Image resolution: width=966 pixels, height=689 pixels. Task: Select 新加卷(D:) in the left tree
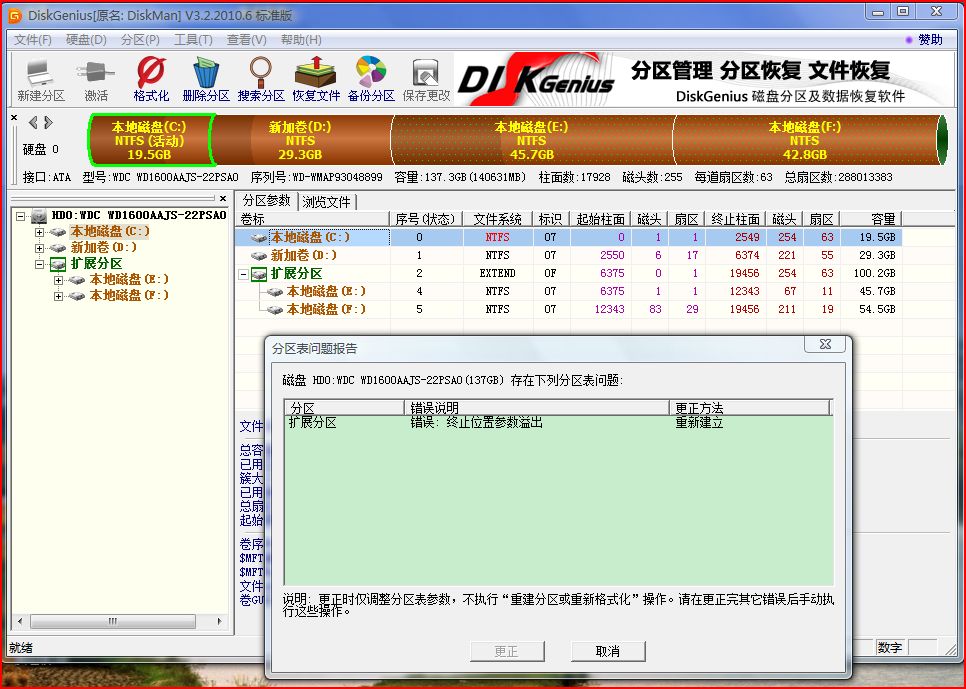click(x=104, y=248)
